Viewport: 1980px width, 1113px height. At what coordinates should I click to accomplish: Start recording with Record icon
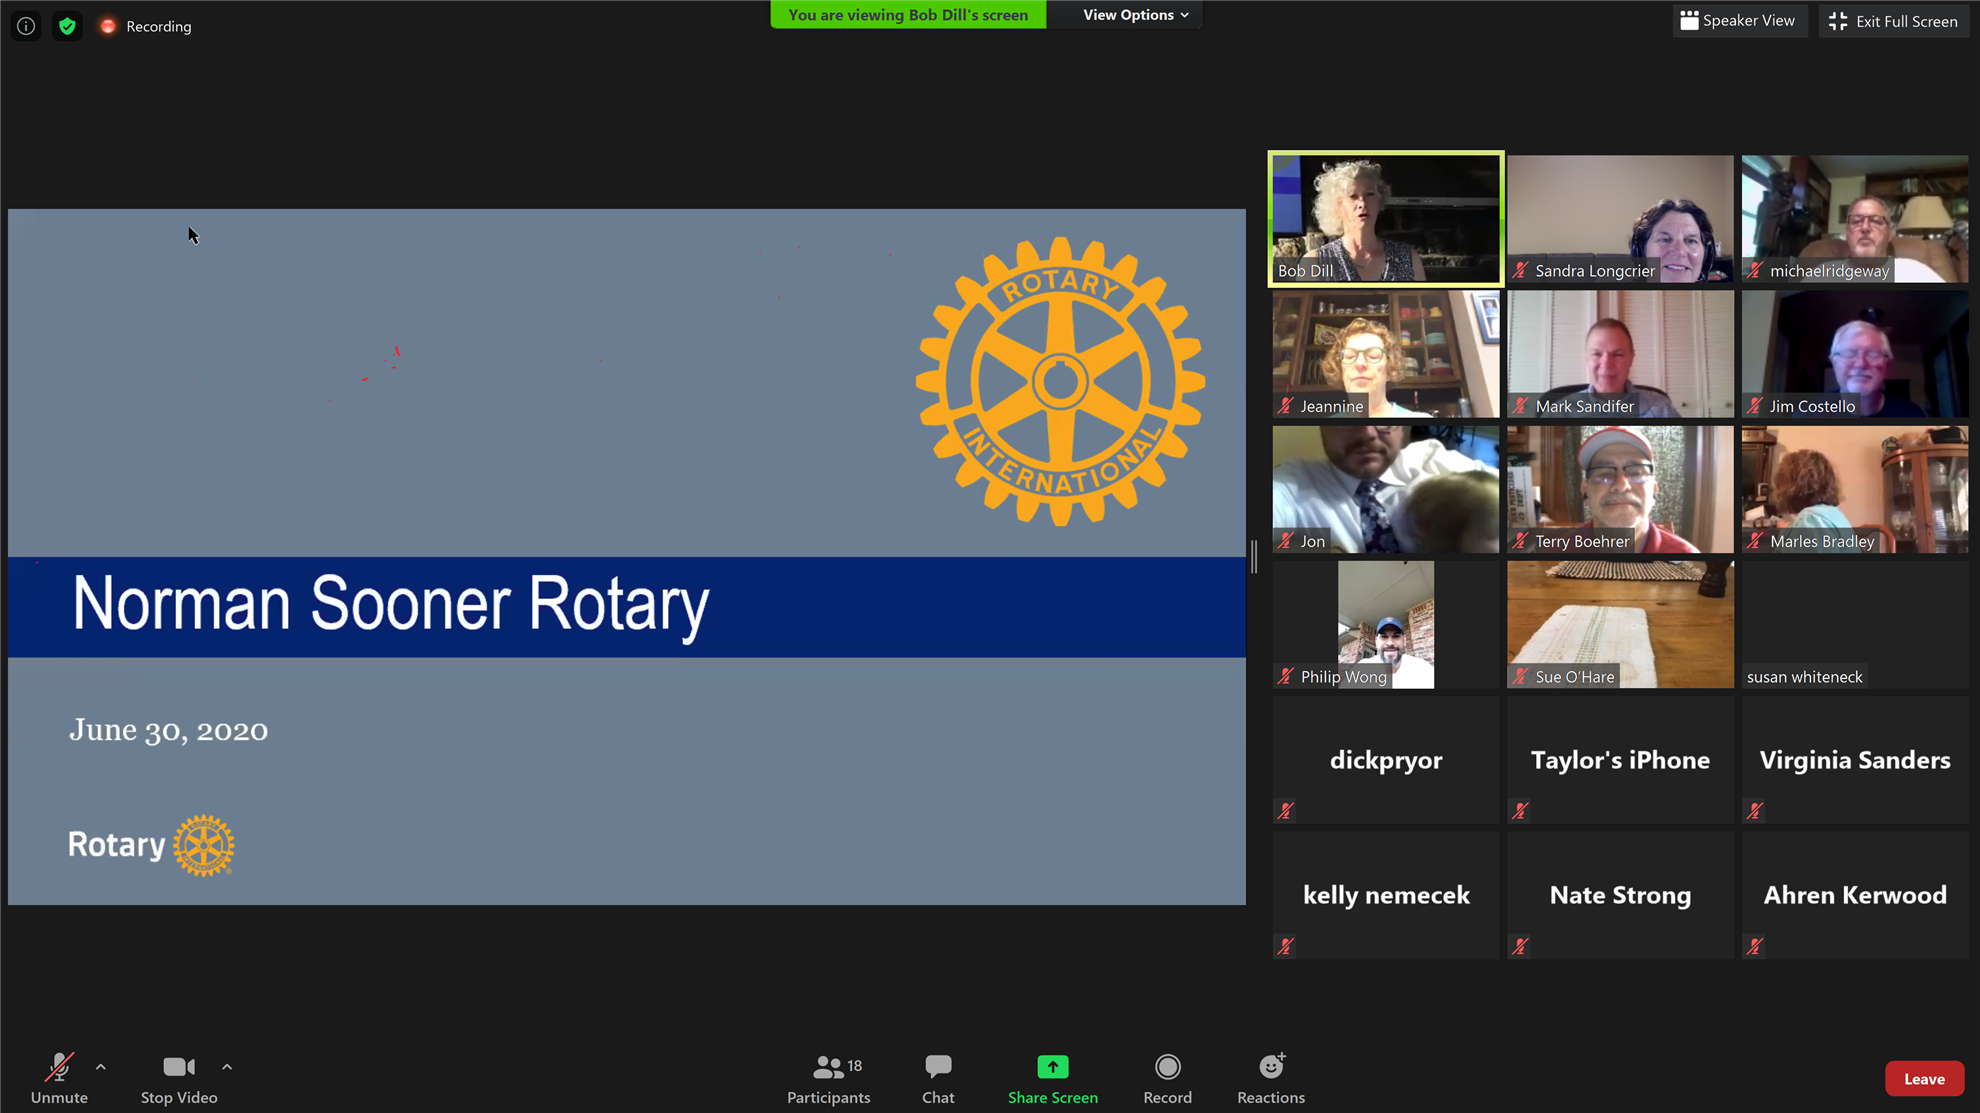tap(1167, 1067)
